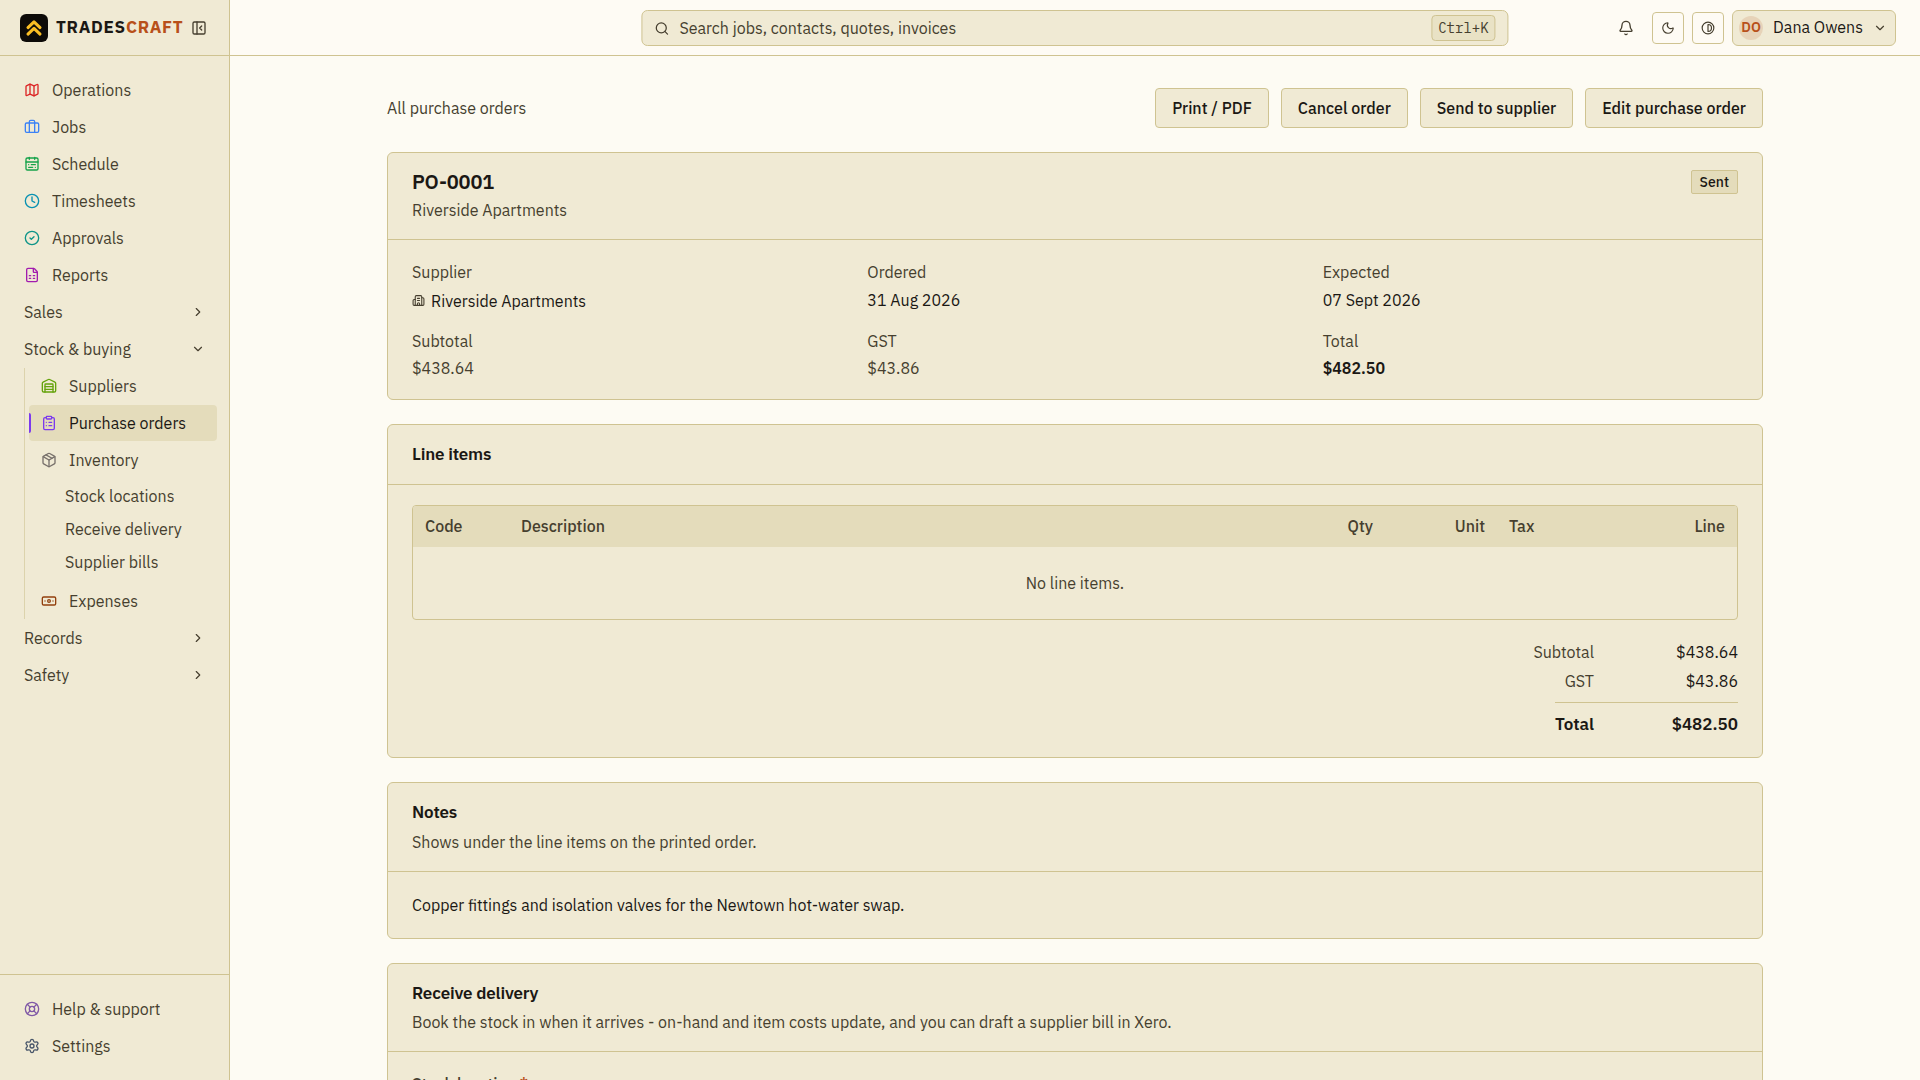Open Receive delivery in sidebar
The height and width of the screenshot is (1080, 1920).
pyautogui.click(x=123, y=529)
